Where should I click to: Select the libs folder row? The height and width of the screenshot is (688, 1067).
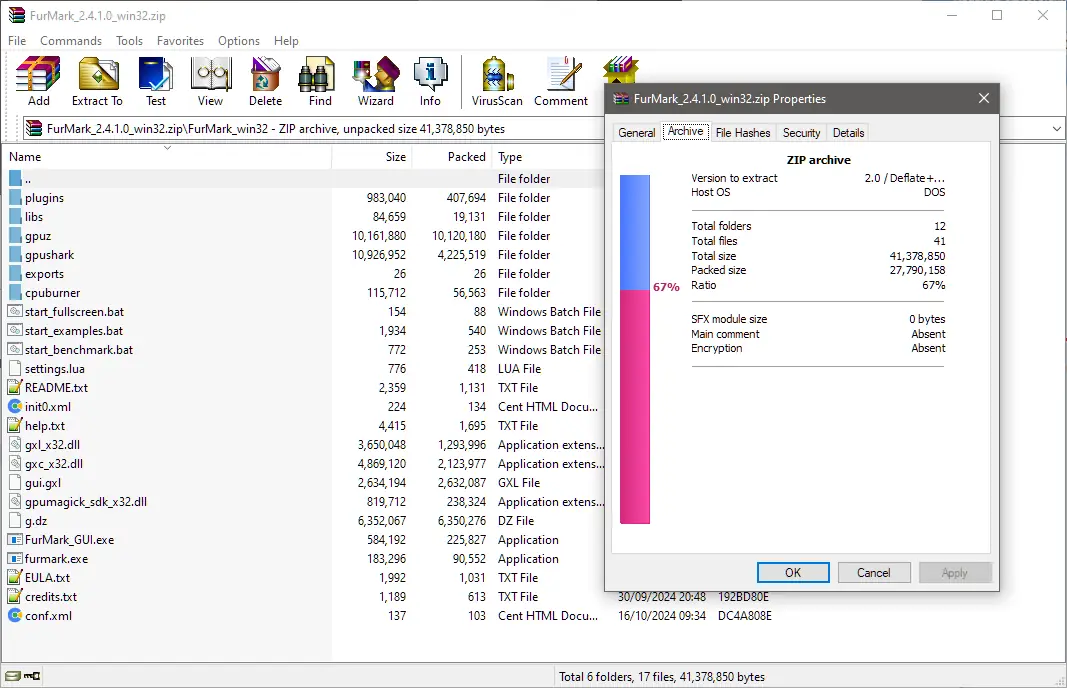pyautogui.click(x=303, y=216)
